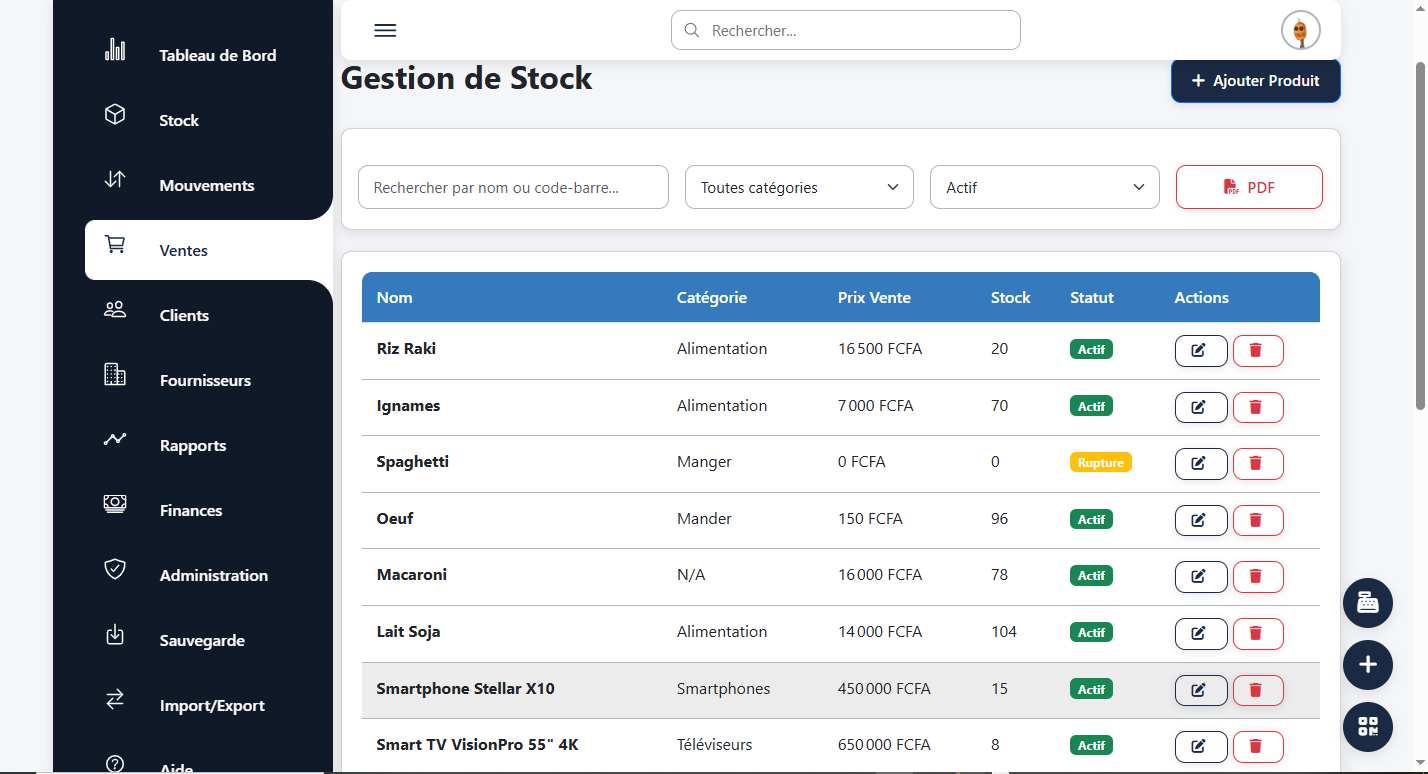Click the floating plus button

pyautogui.click(x=1368, y=665)
